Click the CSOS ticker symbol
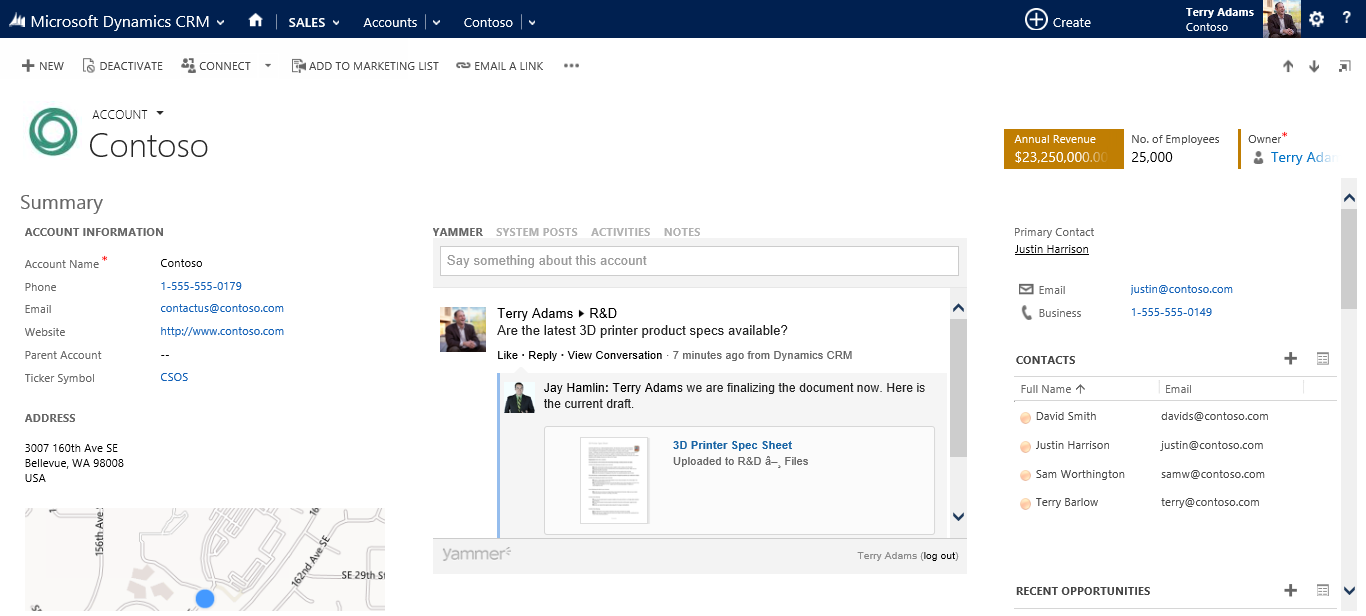 coord(174,378)
